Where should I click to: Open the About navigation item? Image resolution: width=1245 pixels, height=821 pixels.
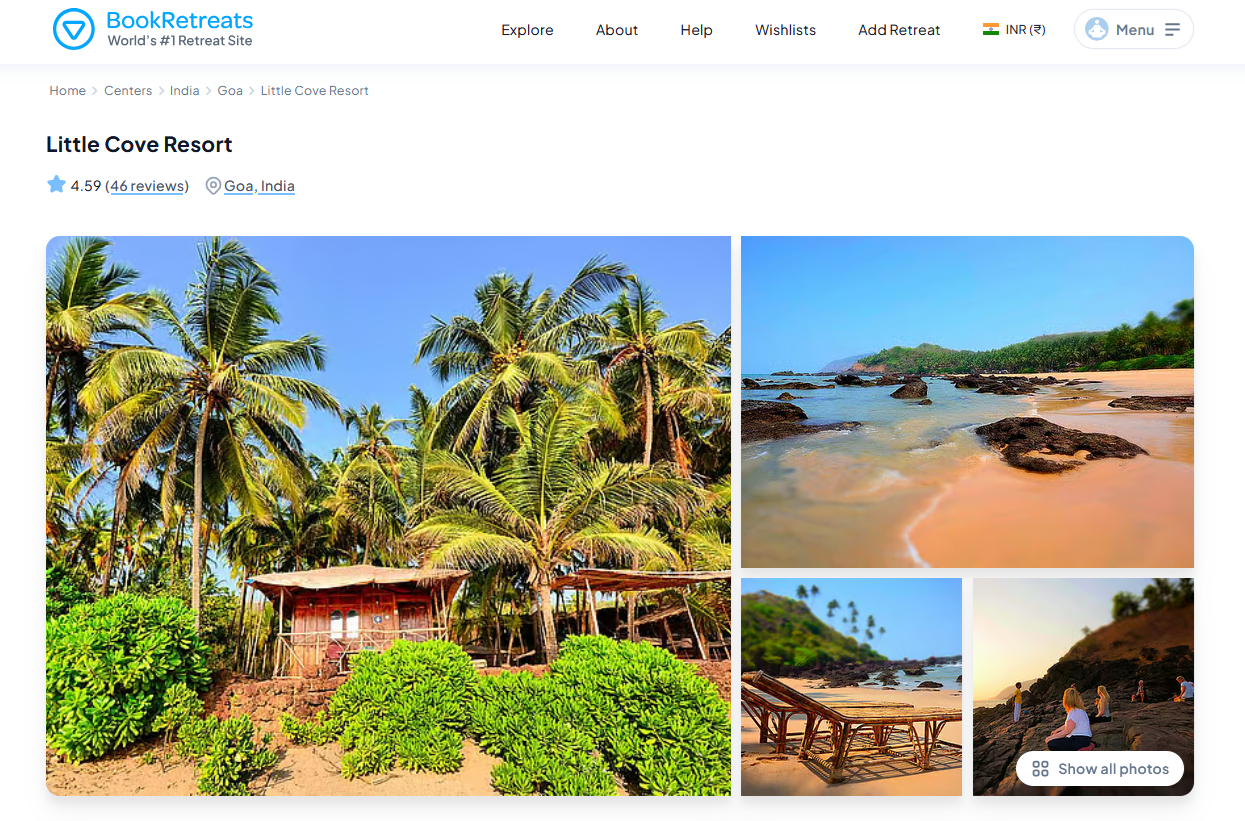tap(617, 30)
